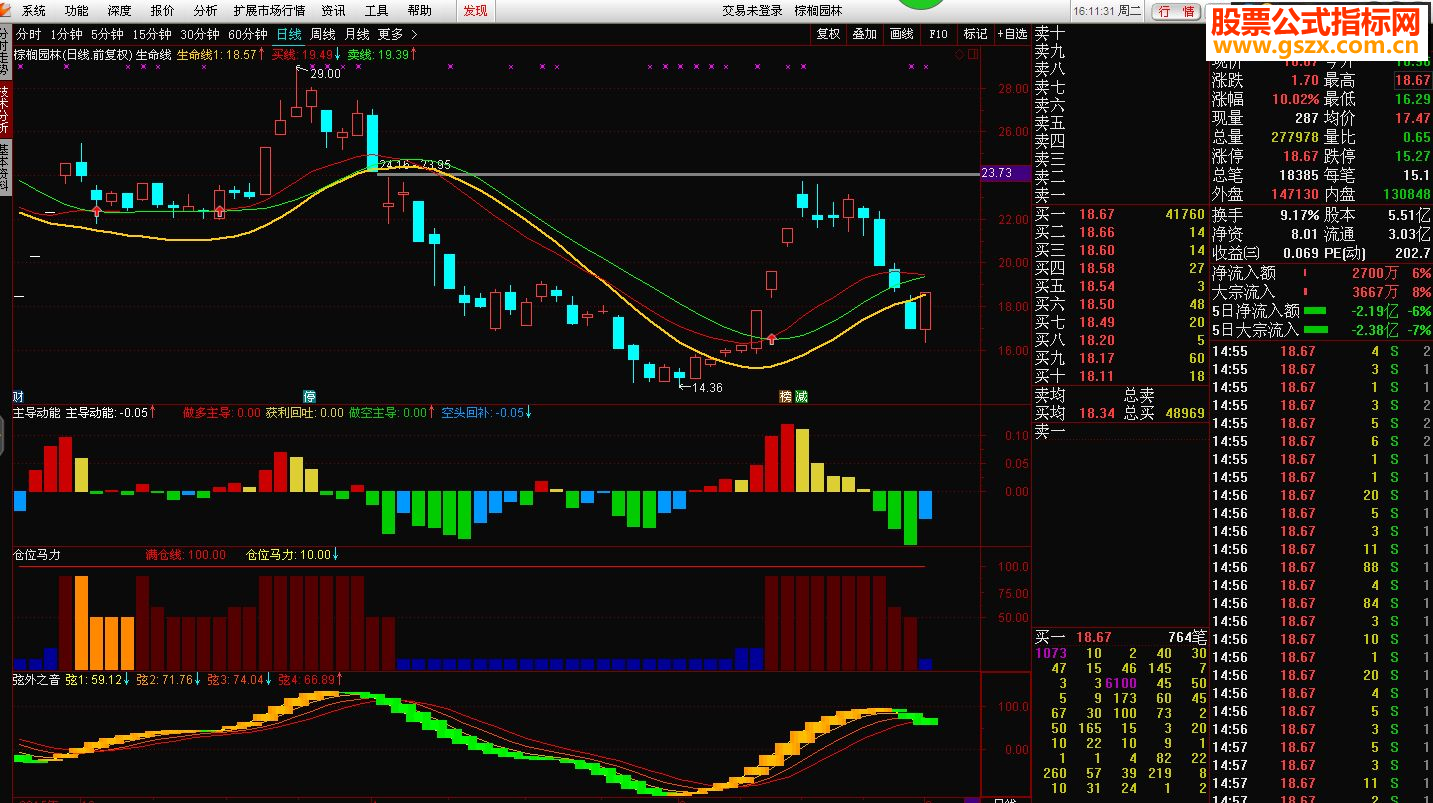1433x803 pixels.
Task: Click the 买一 18.67 order row with 41760
Action: [x=1120, y=214]
